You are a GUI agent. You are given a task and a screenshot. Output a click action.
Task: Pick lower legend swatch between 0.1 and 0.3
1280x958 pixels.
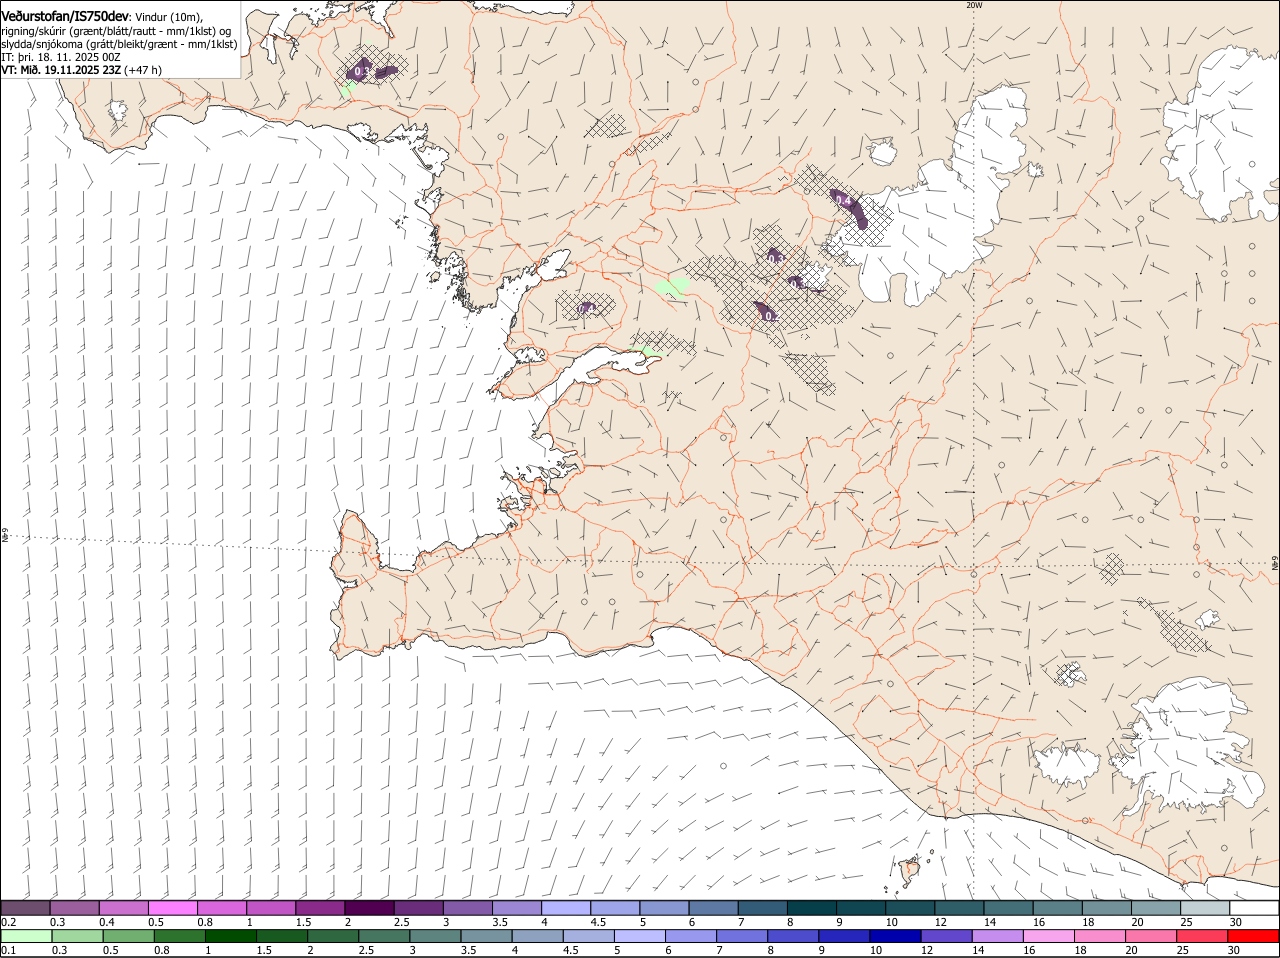[x=25, y=936]
